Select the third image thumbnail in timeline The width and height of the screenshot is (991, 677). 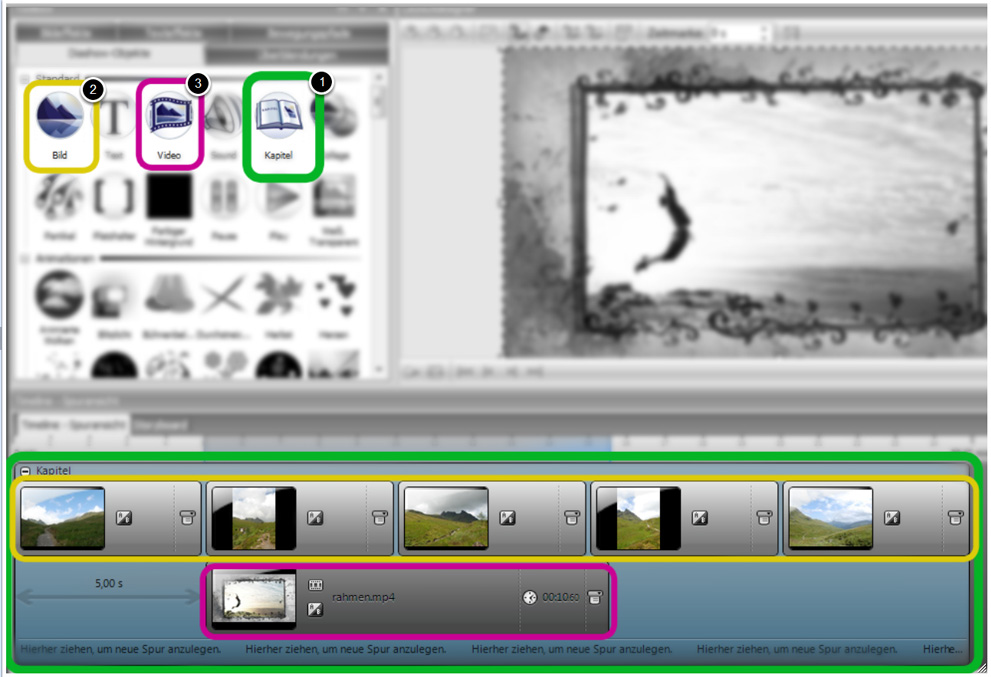pyautogui.click(x=446, y=518)
